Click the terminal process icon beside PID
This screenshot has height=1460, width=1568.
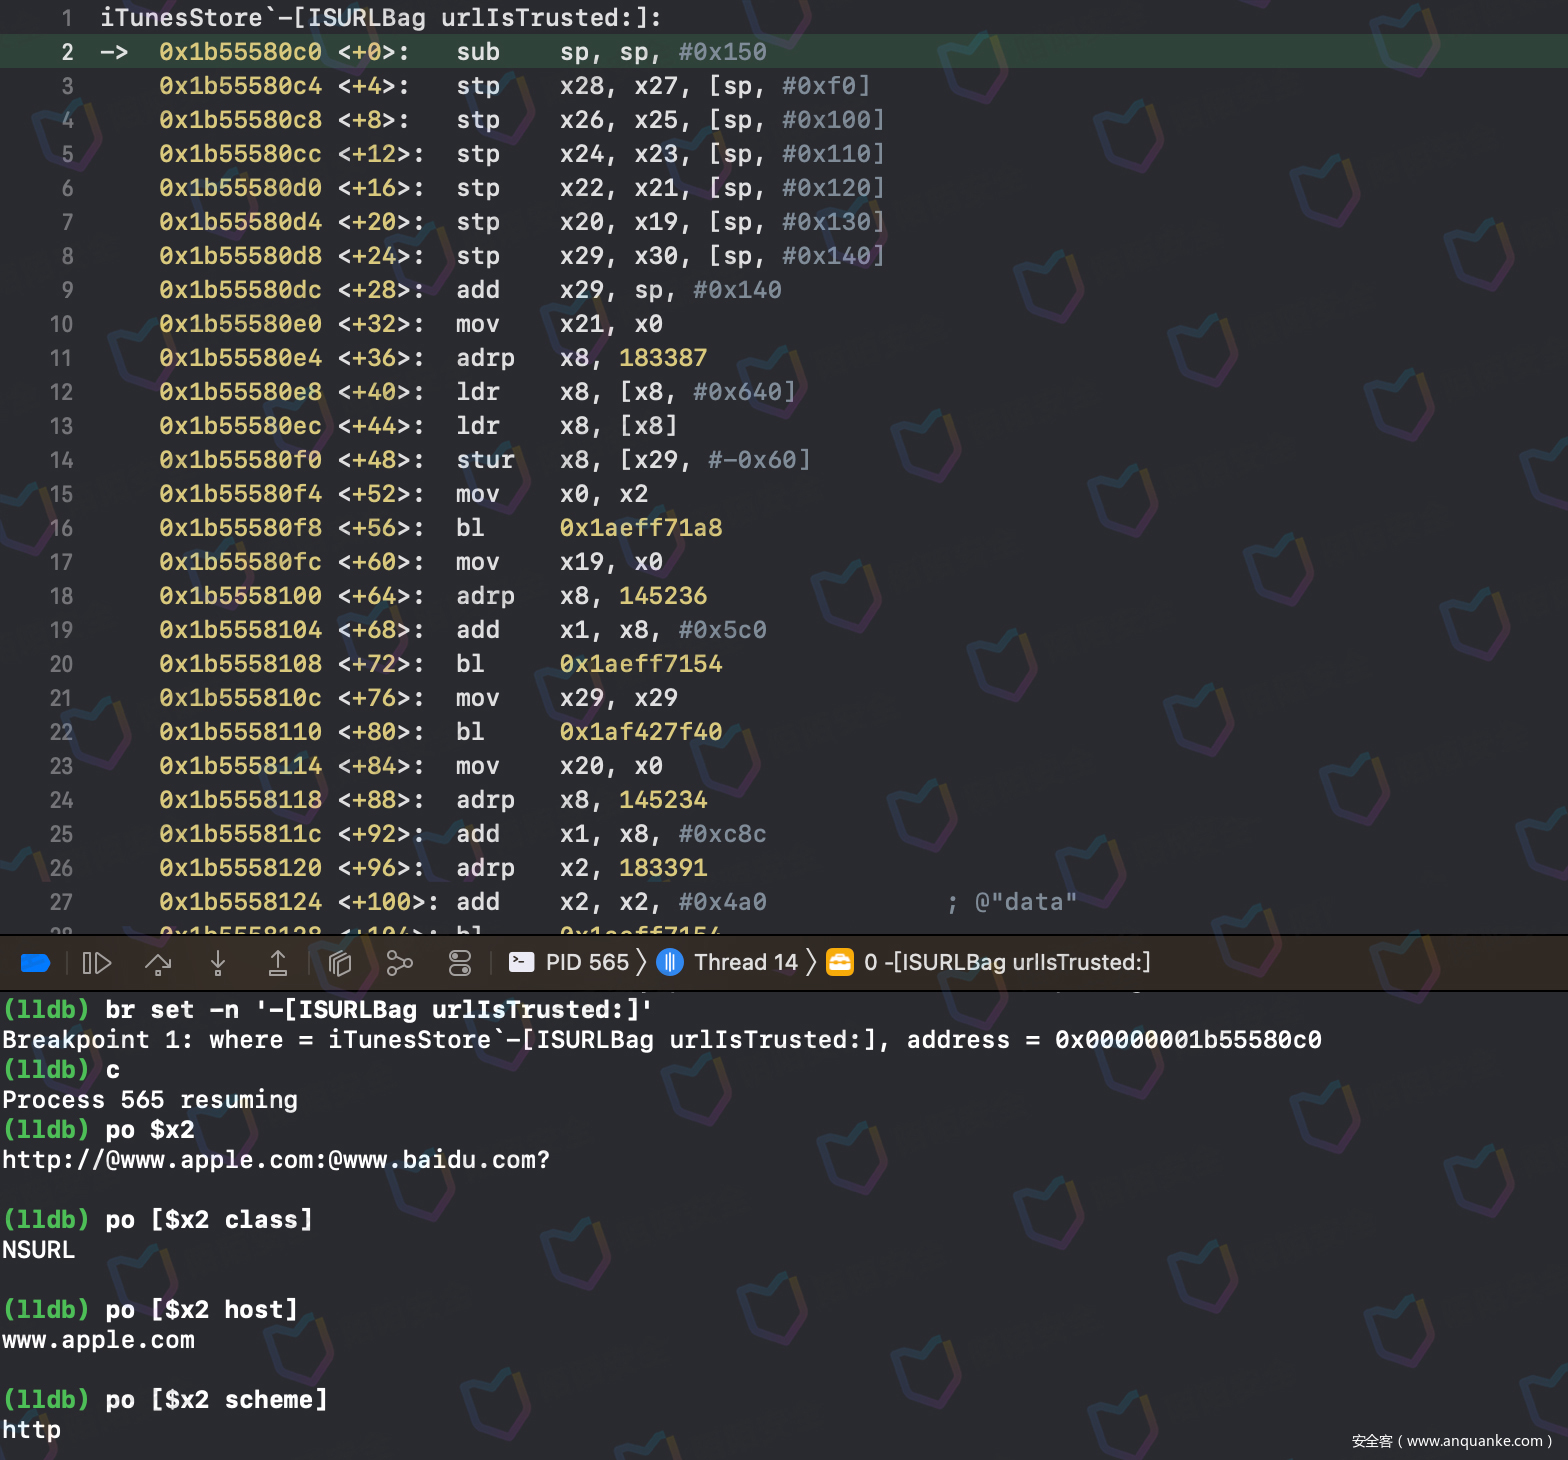521,962
